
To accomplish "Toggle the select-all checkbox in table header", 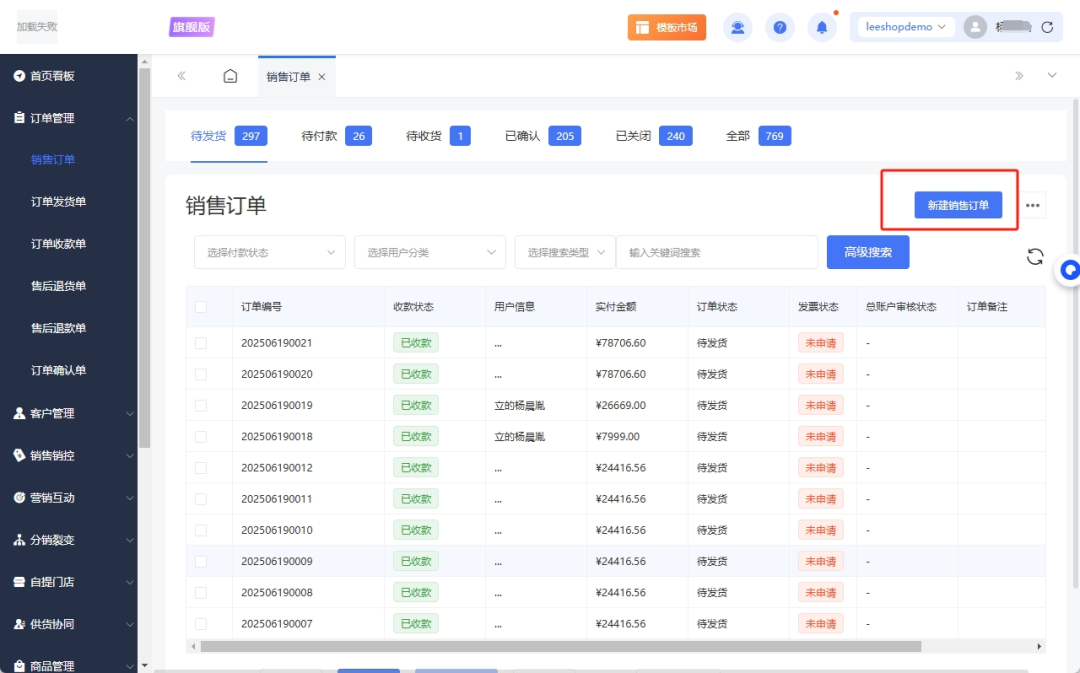I will tap(201, 307).
